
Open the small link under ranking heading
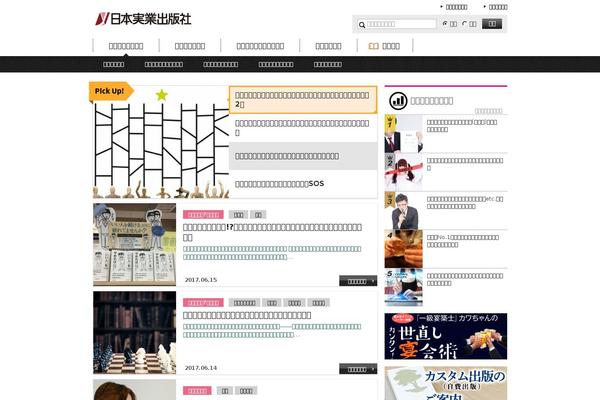click(x=488, y=111)
